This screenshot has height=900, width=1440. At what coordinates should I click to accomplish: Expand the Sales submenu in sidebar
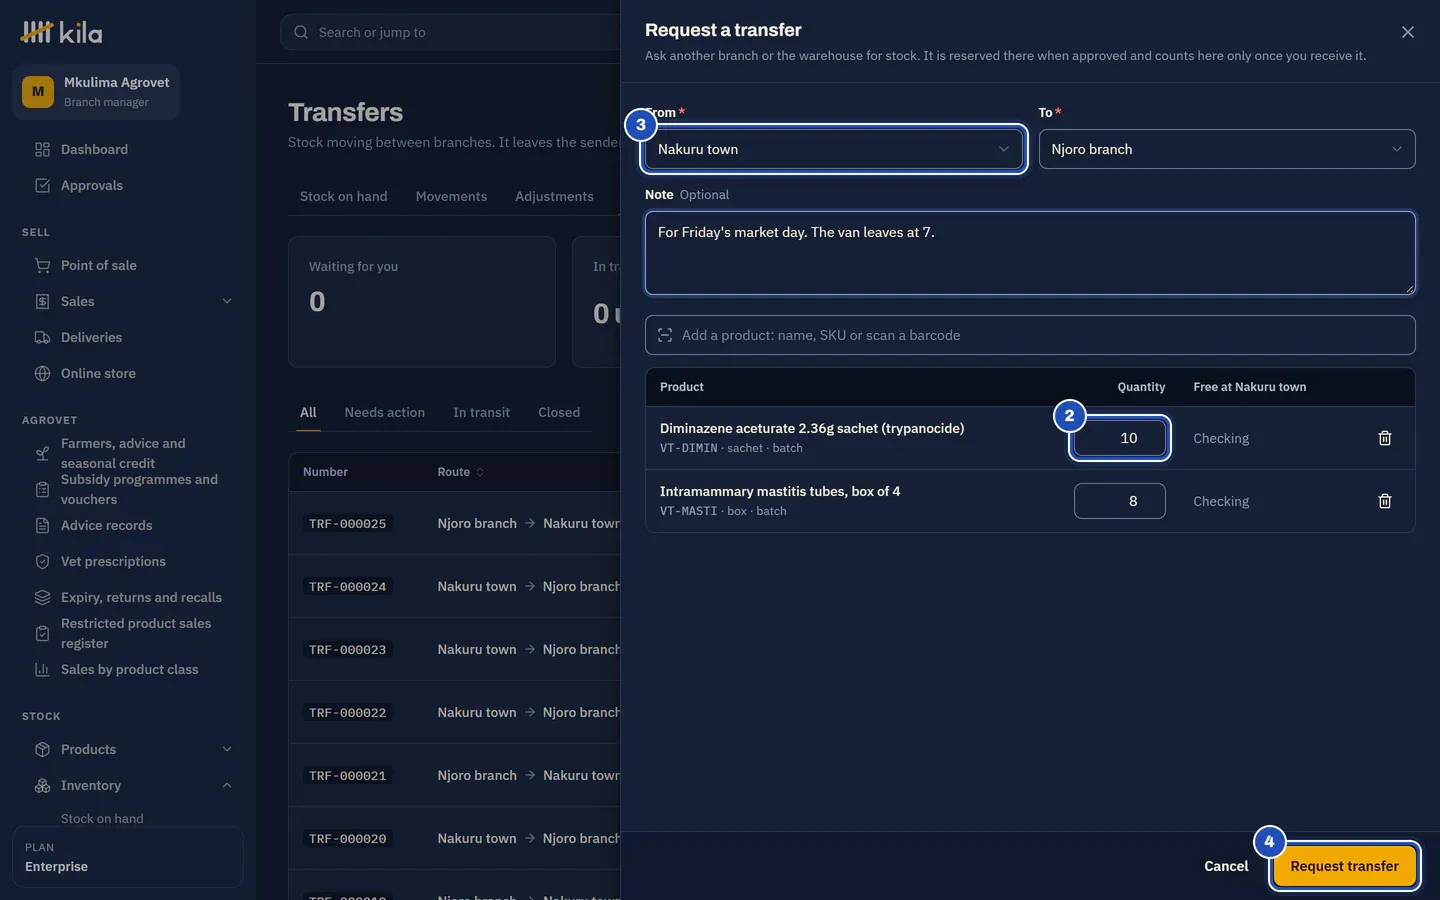coord(227,301)
